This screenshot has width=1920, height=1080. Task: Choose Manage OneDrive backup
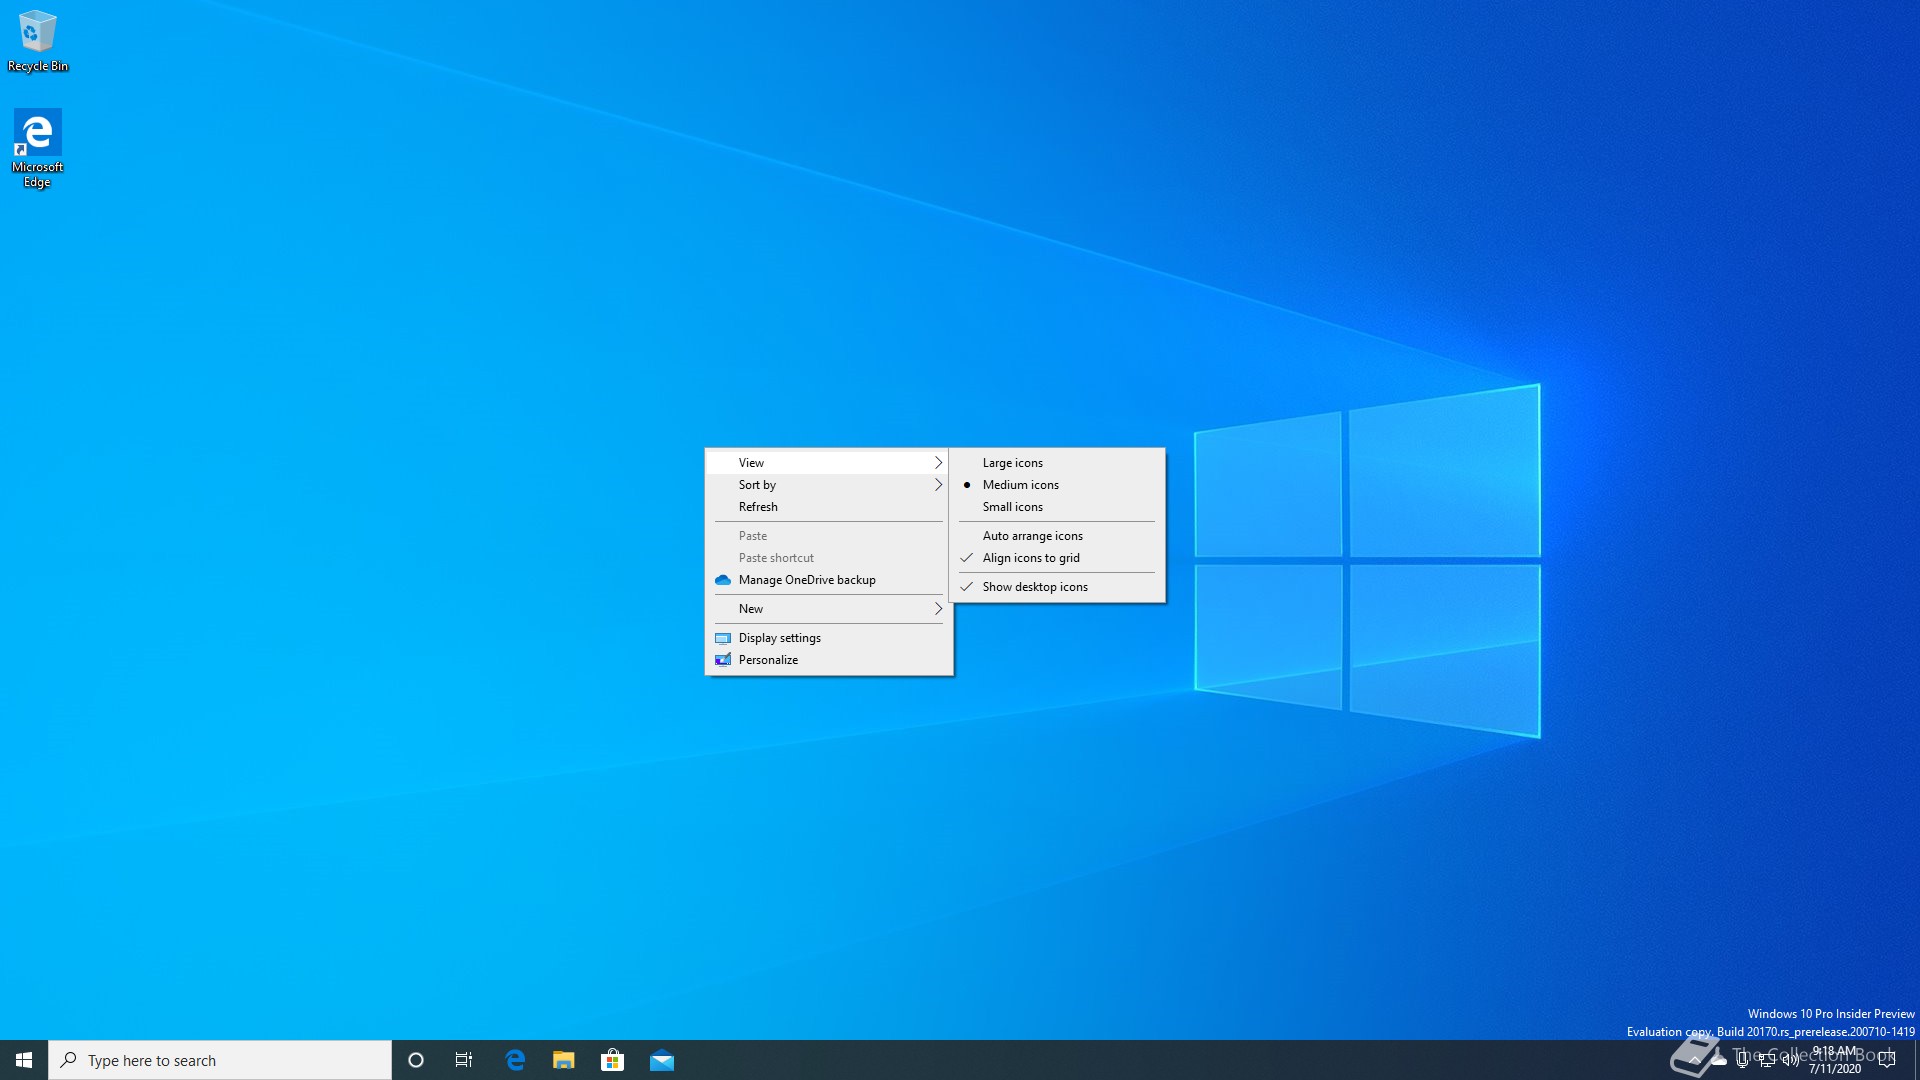click(x=829, y=580)
